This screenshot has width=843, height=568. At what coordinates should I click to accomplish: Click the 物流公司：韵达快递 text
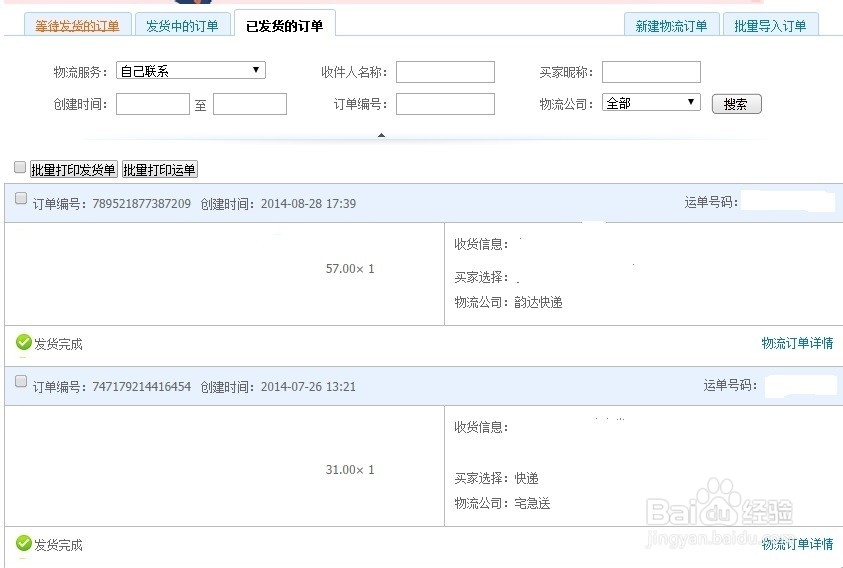click(509, 302)
